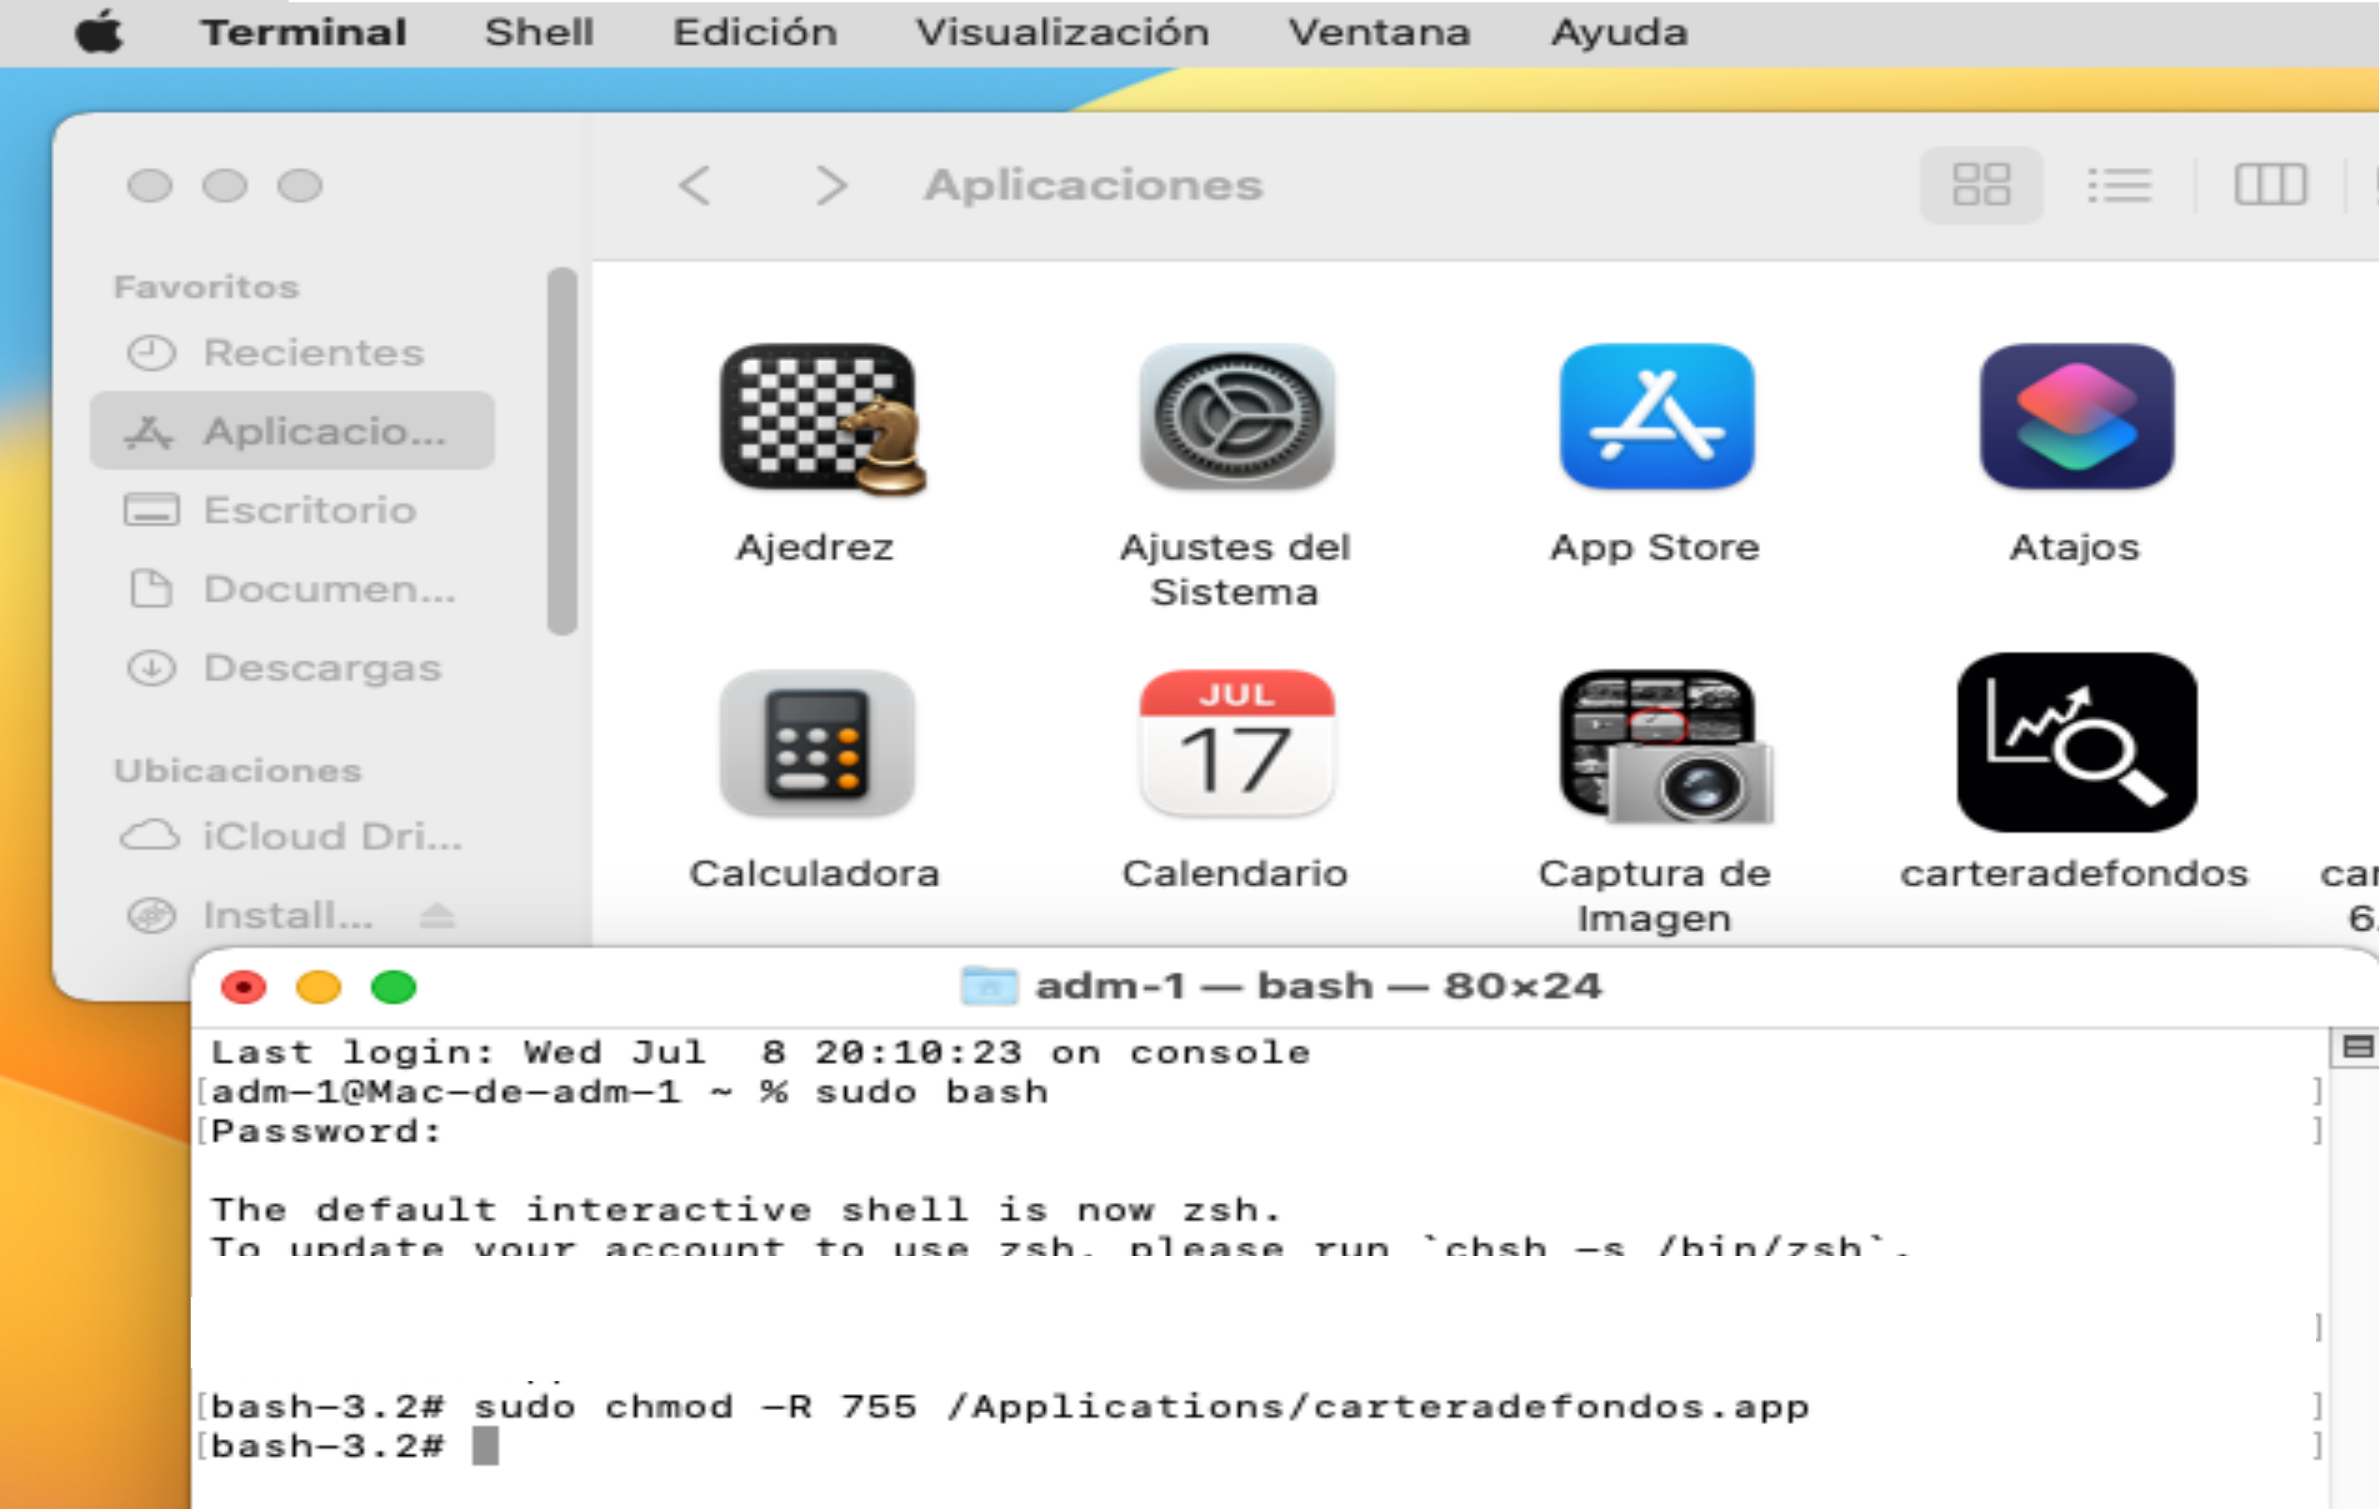Image resolution: width=2379 pixels, height=1509 pixels.
Task: Open iCloud Drive in the Finder sidebar
Action: tap(292, 836)
